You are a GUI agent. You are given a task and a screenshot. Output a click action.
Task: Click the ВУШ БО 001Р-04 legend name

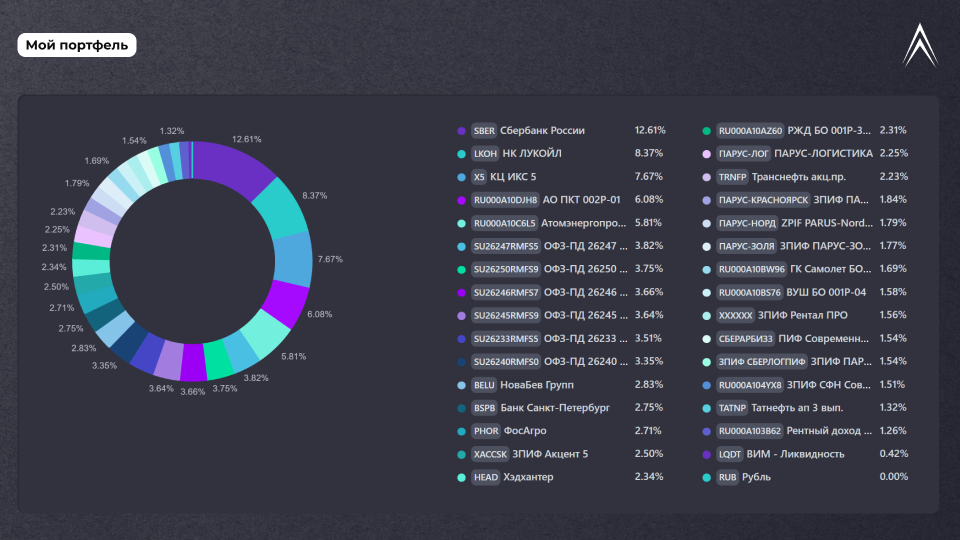tap(826, 293)
